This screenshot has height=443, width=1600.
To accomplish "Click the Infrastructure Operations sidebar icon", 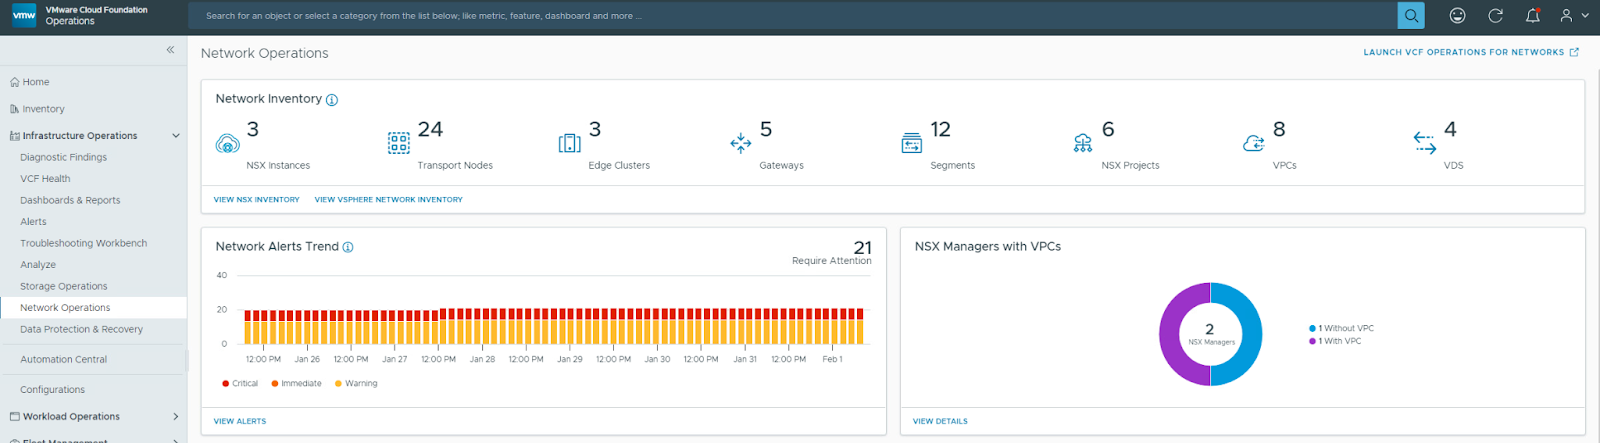I will [x=14, y=136].
